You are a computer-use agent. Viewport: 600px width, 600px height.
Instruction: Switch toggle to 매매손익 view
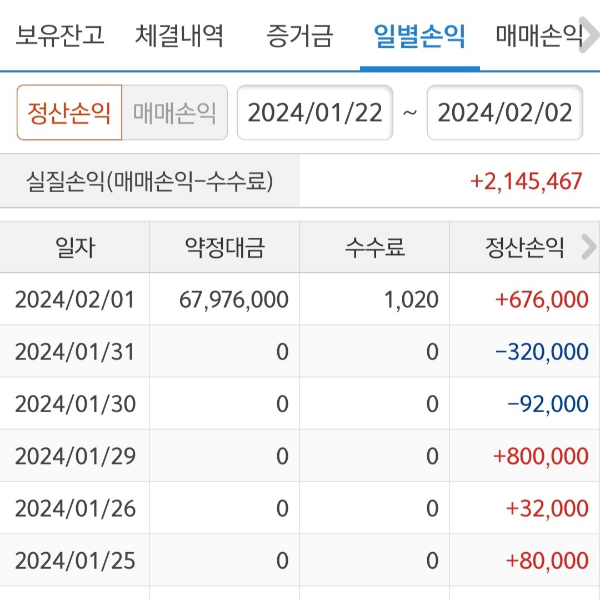175,112
